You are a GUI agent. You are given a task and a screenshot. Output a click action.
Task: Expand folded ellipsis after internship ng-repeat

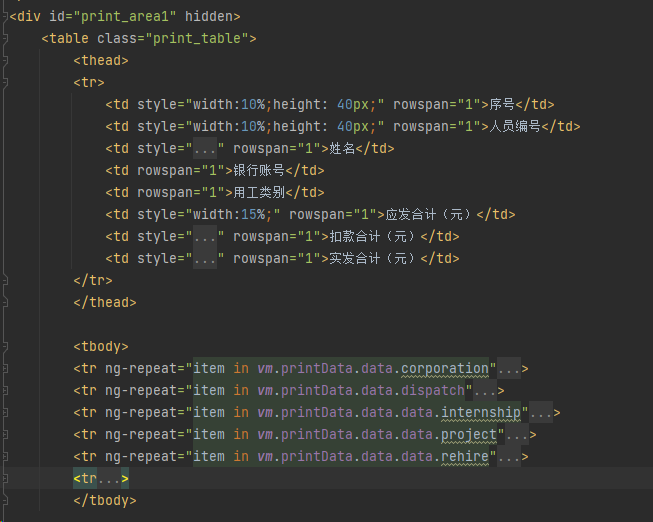click(x=541, y=412)
